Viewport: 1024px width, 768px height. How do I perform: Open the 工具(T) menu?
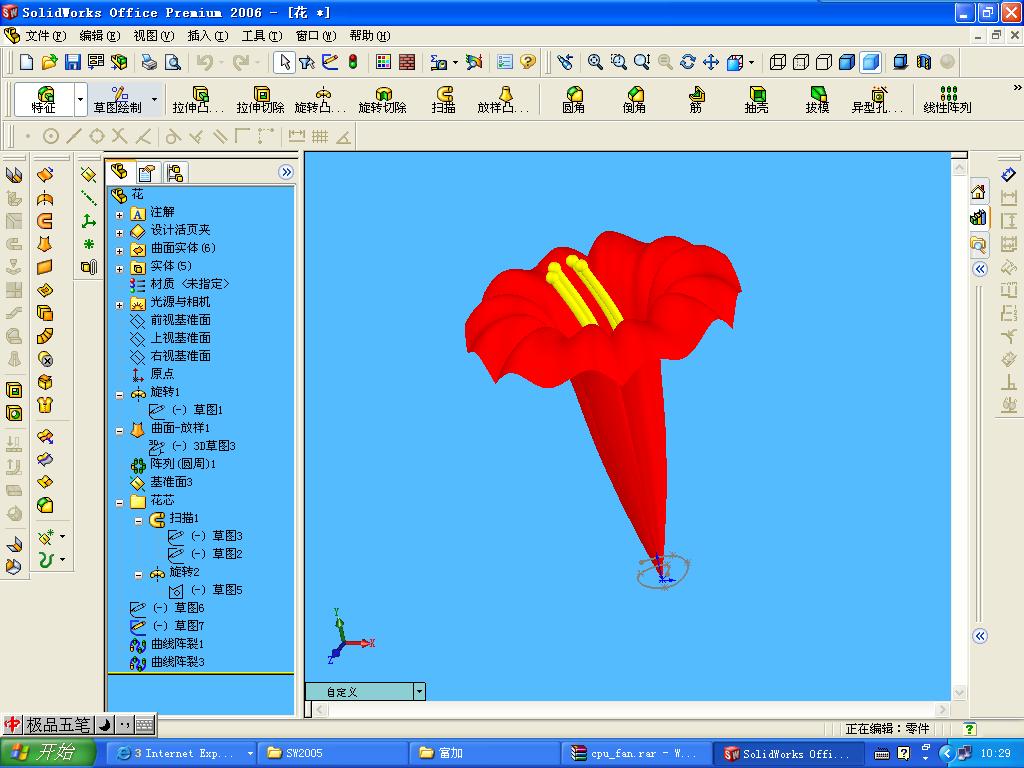(262, 36)
